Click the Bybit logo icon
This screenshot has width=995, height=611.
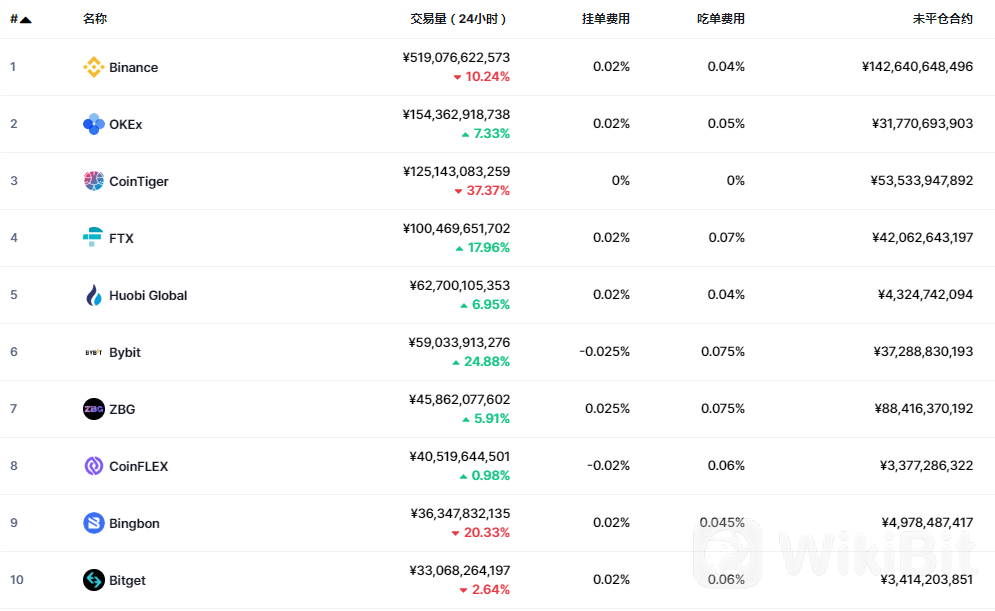93,352
